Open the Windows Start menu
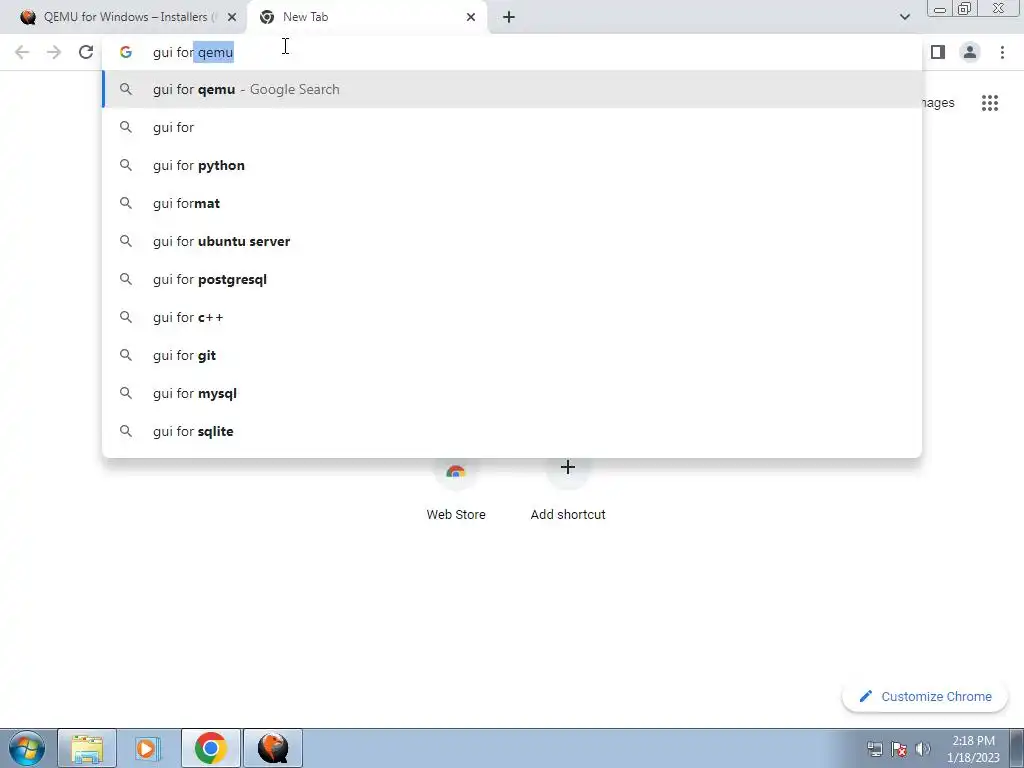This screenshot has height=768, width=1024. tap(27, 748)
